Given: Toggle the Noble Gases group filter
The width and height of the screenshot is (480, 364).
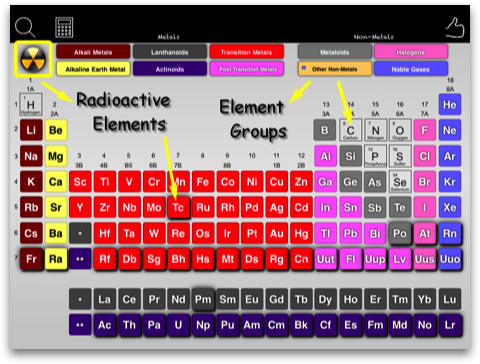Looking at the screenshot, I should pos(411,69).
